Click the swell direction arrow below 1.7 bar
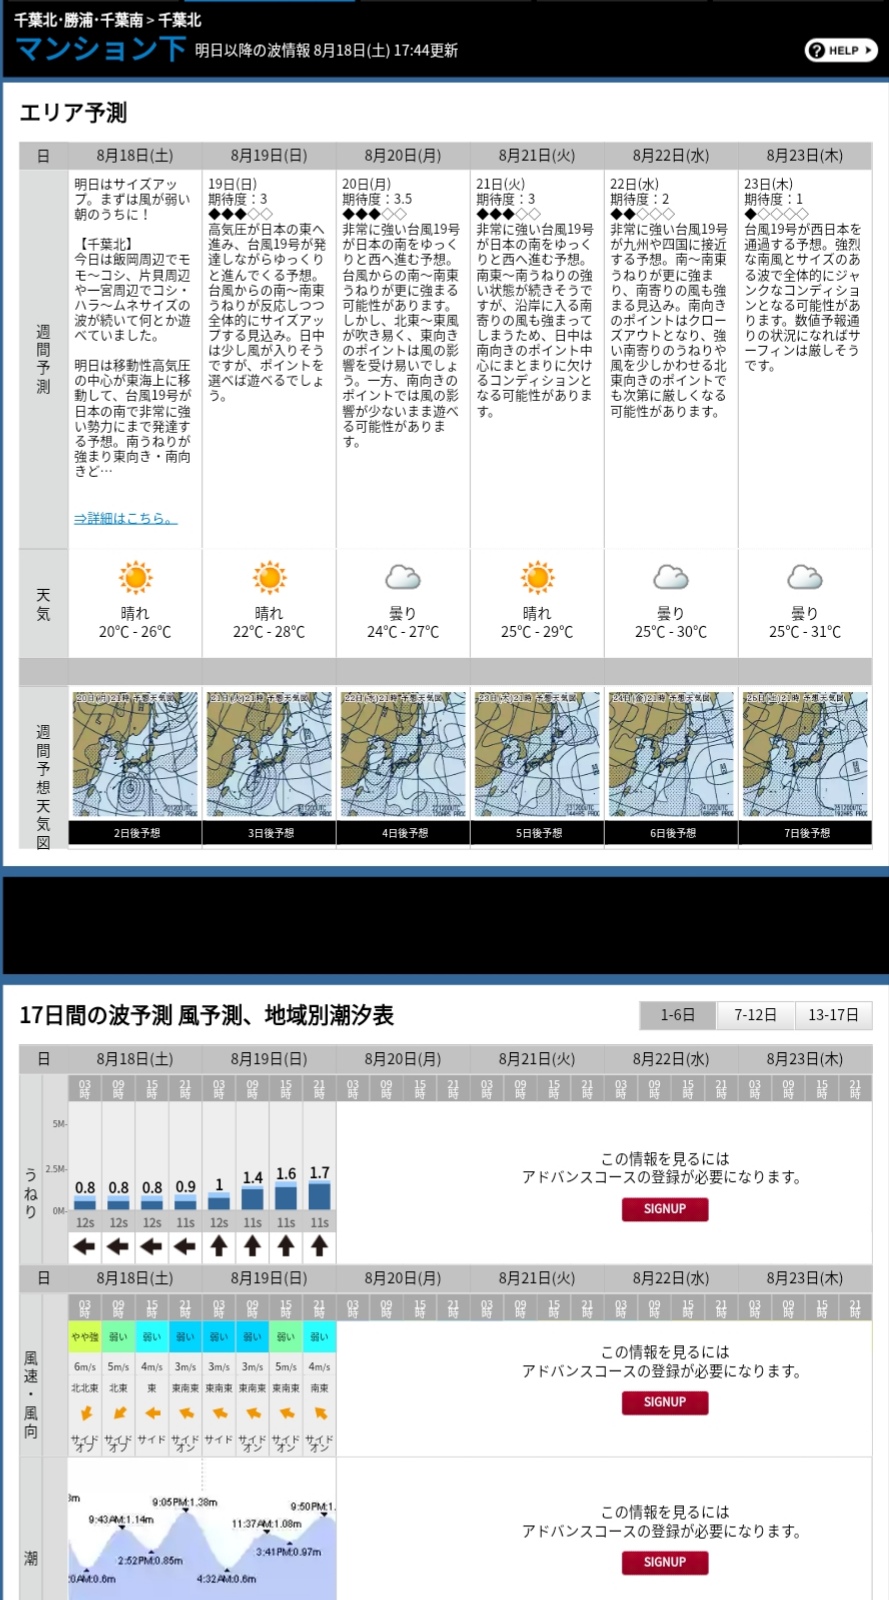889x1600 pixels. click(x=319, y=1246)
